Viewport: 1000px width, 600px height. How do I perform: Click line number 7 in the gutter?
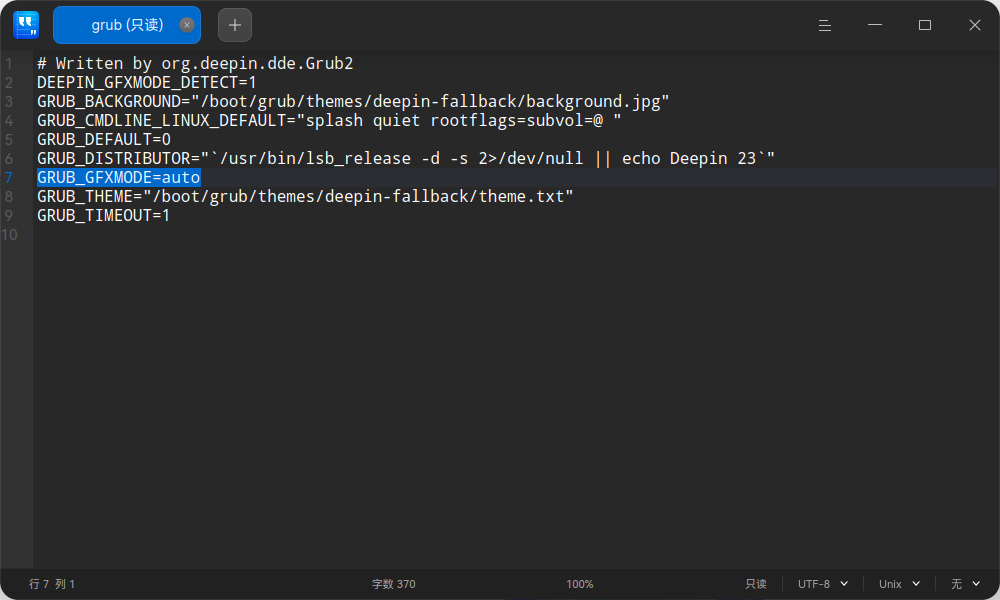[x=9, y=178]
